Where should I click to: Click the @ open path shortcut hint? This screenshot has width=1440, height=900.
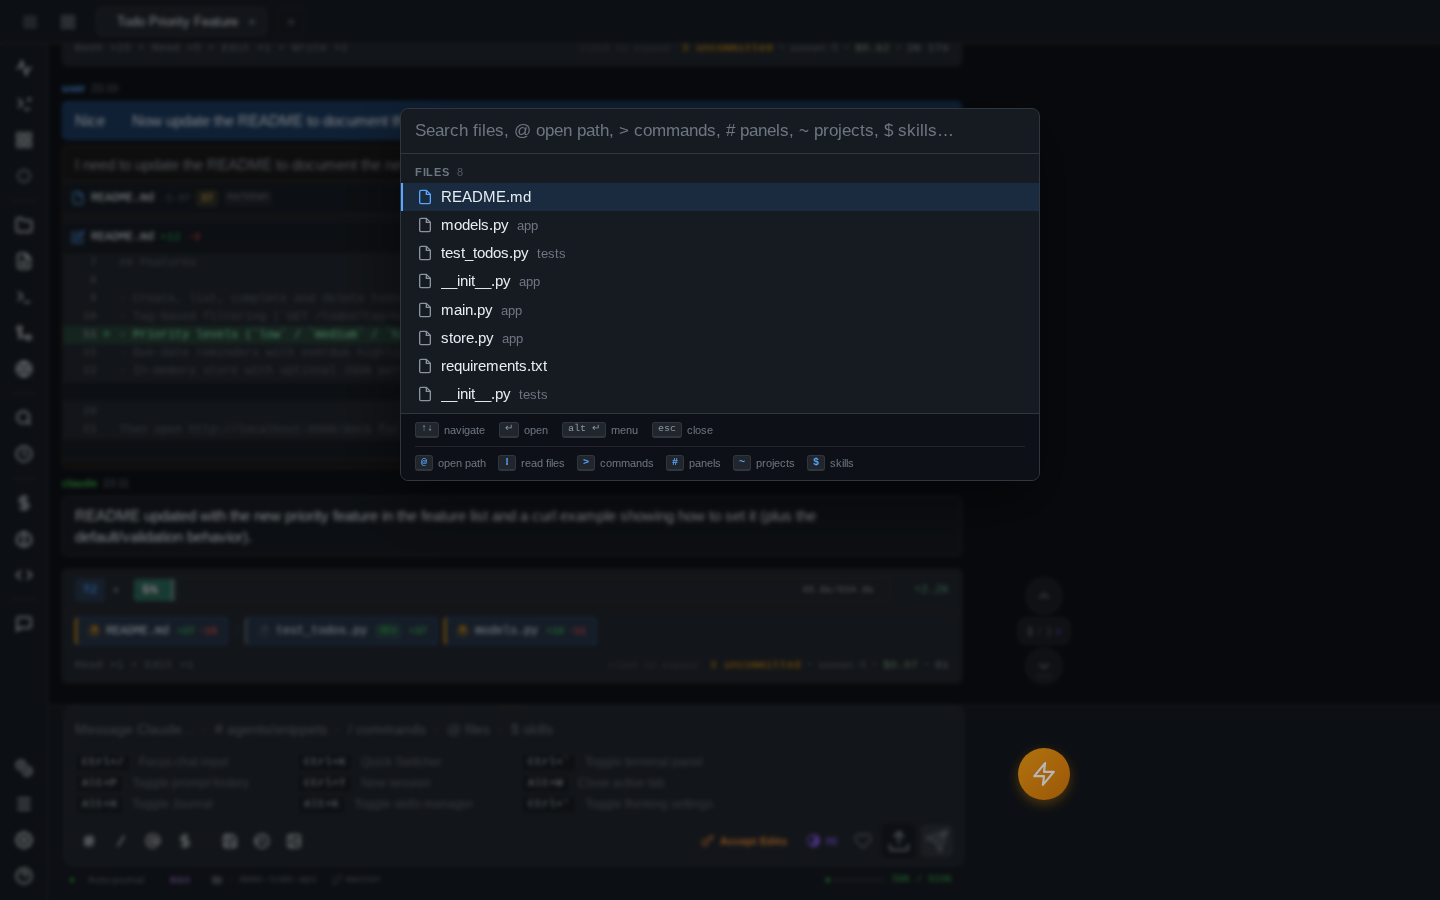click(450, 463)
